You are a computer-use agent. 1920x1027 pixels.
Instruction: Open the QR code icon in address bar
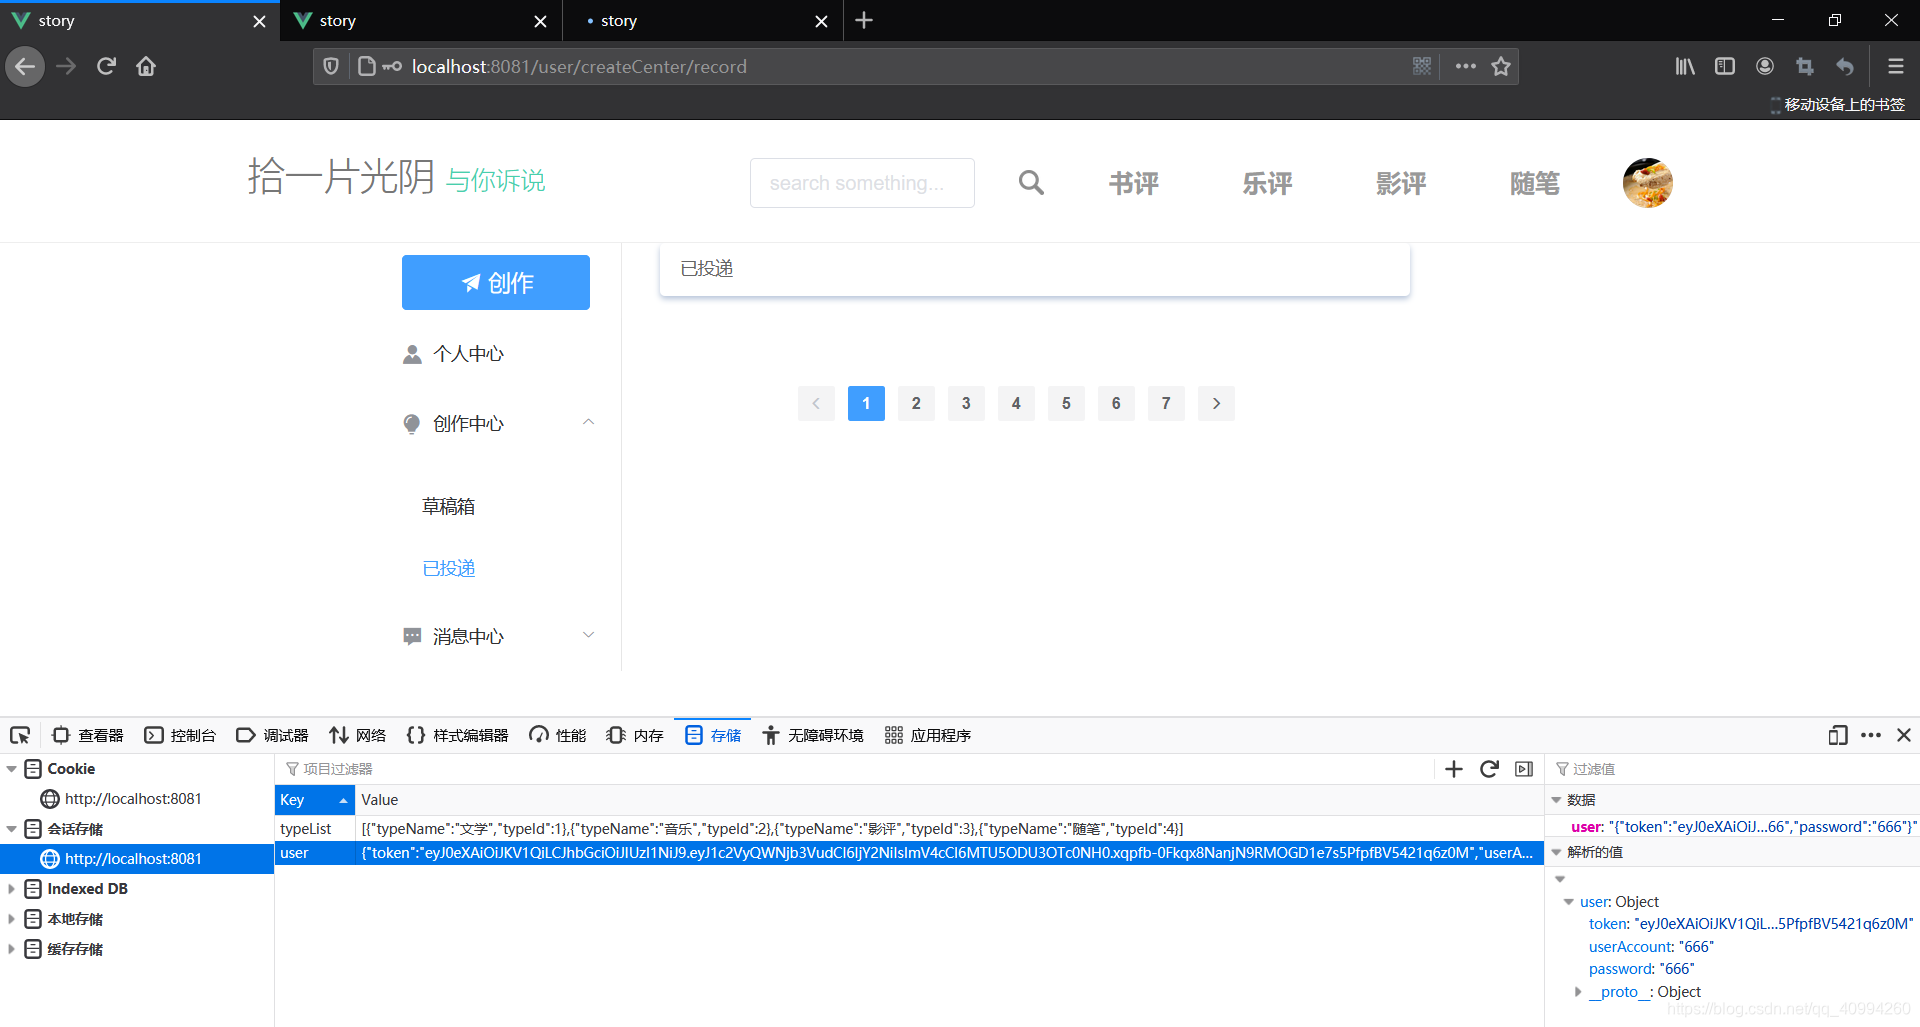[1422, 66]
